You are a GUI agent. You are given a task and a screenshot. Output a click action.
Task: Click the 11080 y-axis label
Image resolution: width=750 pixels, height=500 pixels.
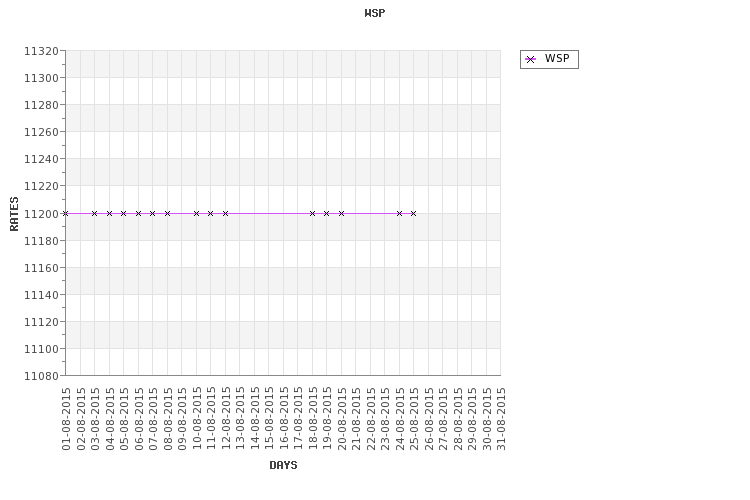44,376
